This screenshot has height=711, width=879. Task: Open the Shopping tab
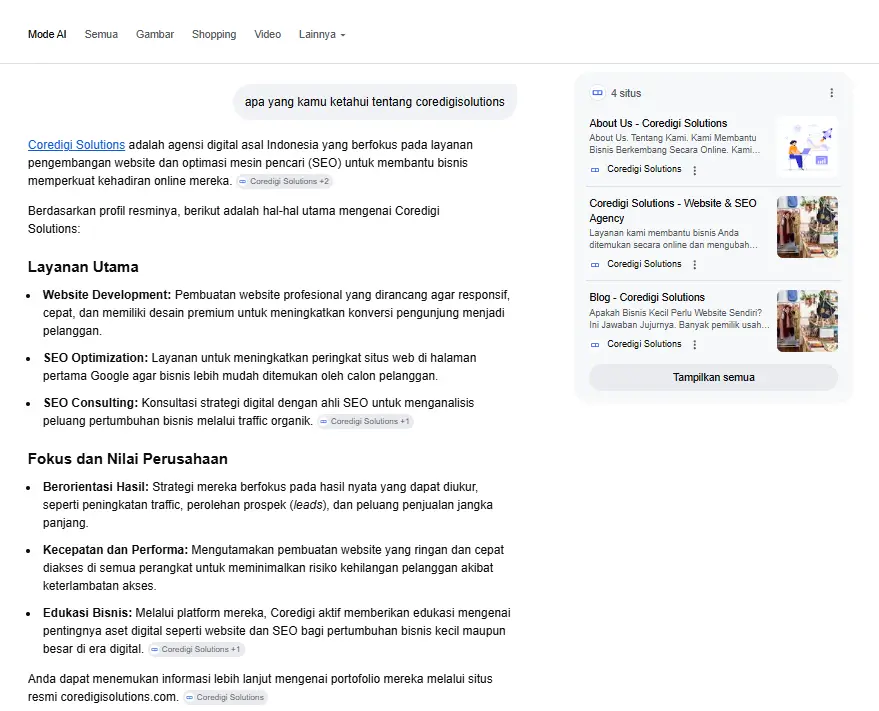(214, 34)
